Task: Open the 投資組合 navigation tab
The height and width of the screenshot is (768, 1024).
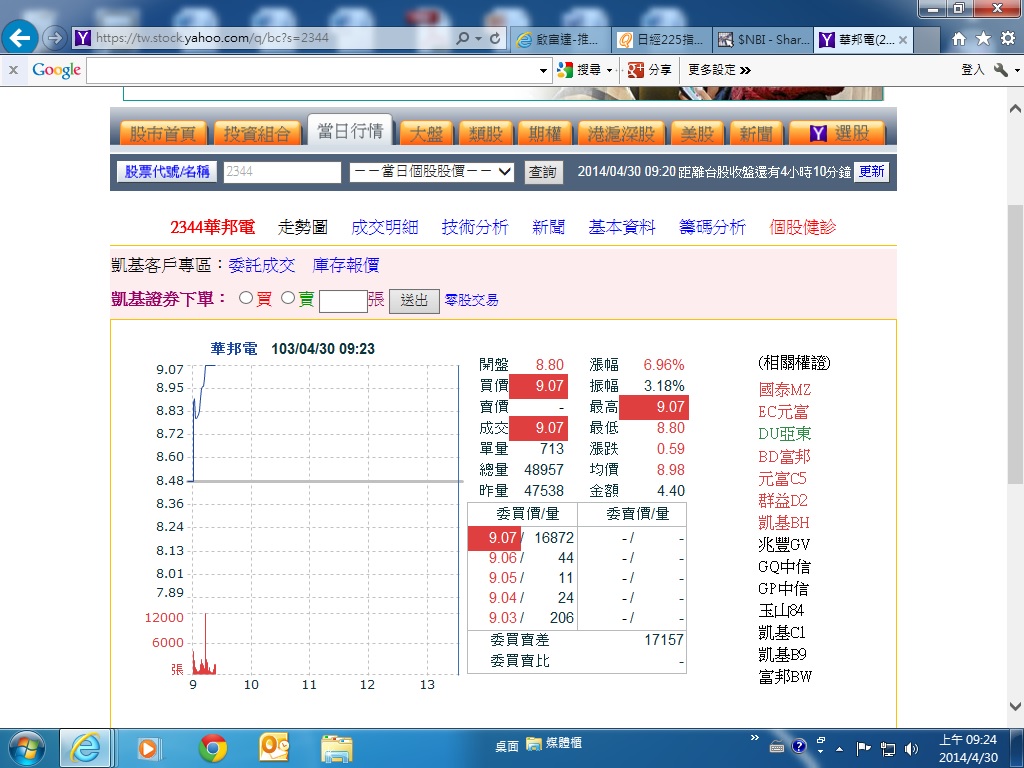Action: coord(257,134)
